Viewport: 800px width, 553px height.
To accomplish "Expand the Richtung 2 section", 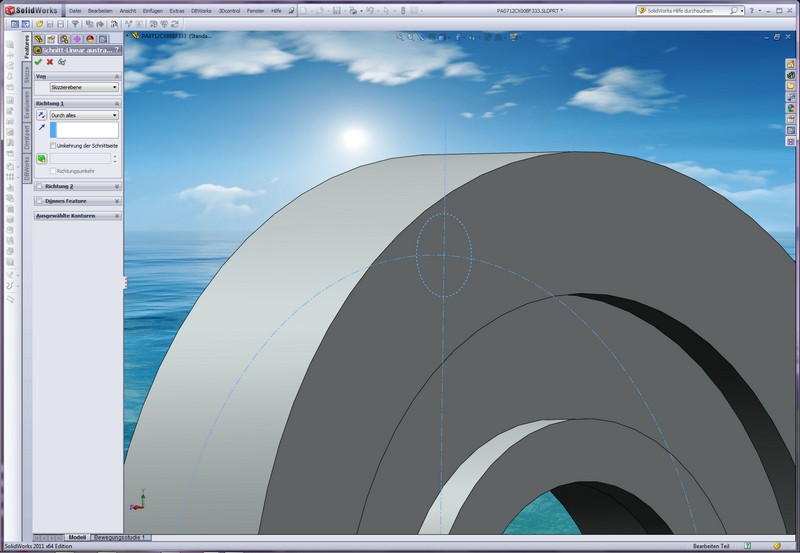I will (117, 186).
